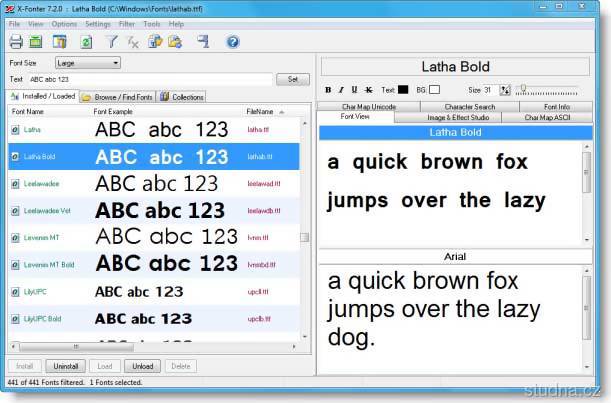Viewport: 611px width, 403px height.
Task: Open the Help menu
Action: [176, 24]
